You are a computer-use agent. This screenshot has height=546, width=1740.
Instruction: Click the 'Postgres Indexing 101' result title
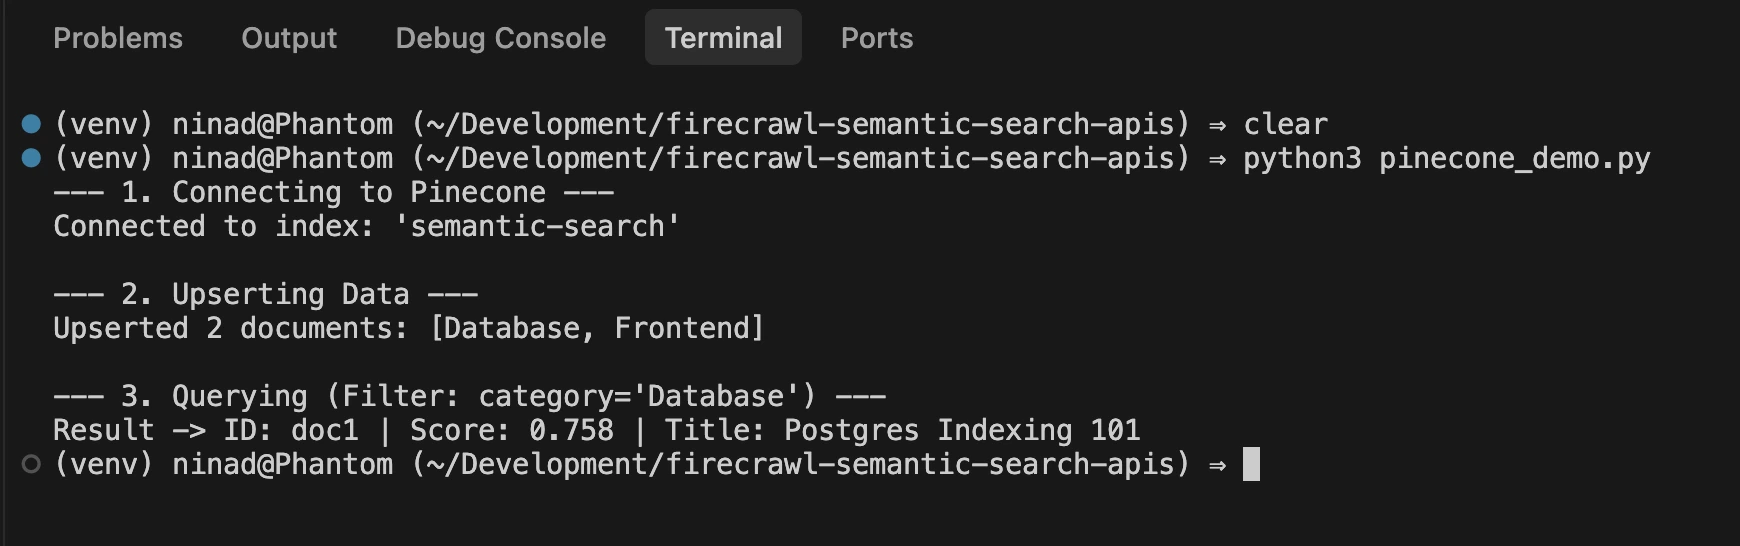click(x=961, y=430)
